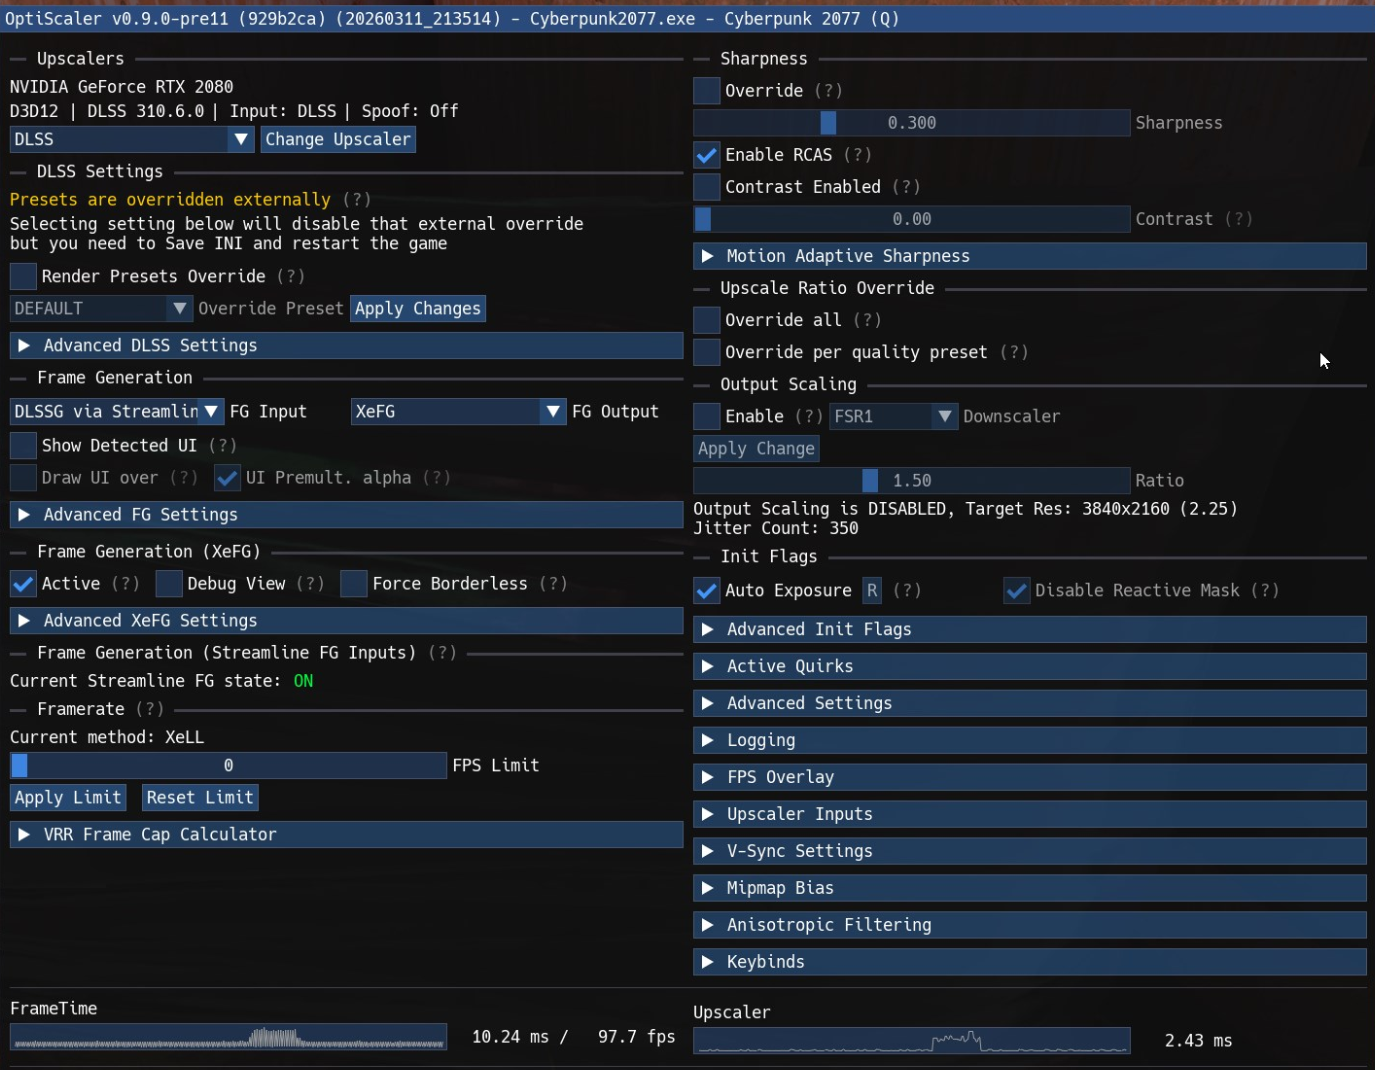1375x1070 pixels.
Task: Click the Contrast slider at 0.00
Action: (x=912, y=219)
